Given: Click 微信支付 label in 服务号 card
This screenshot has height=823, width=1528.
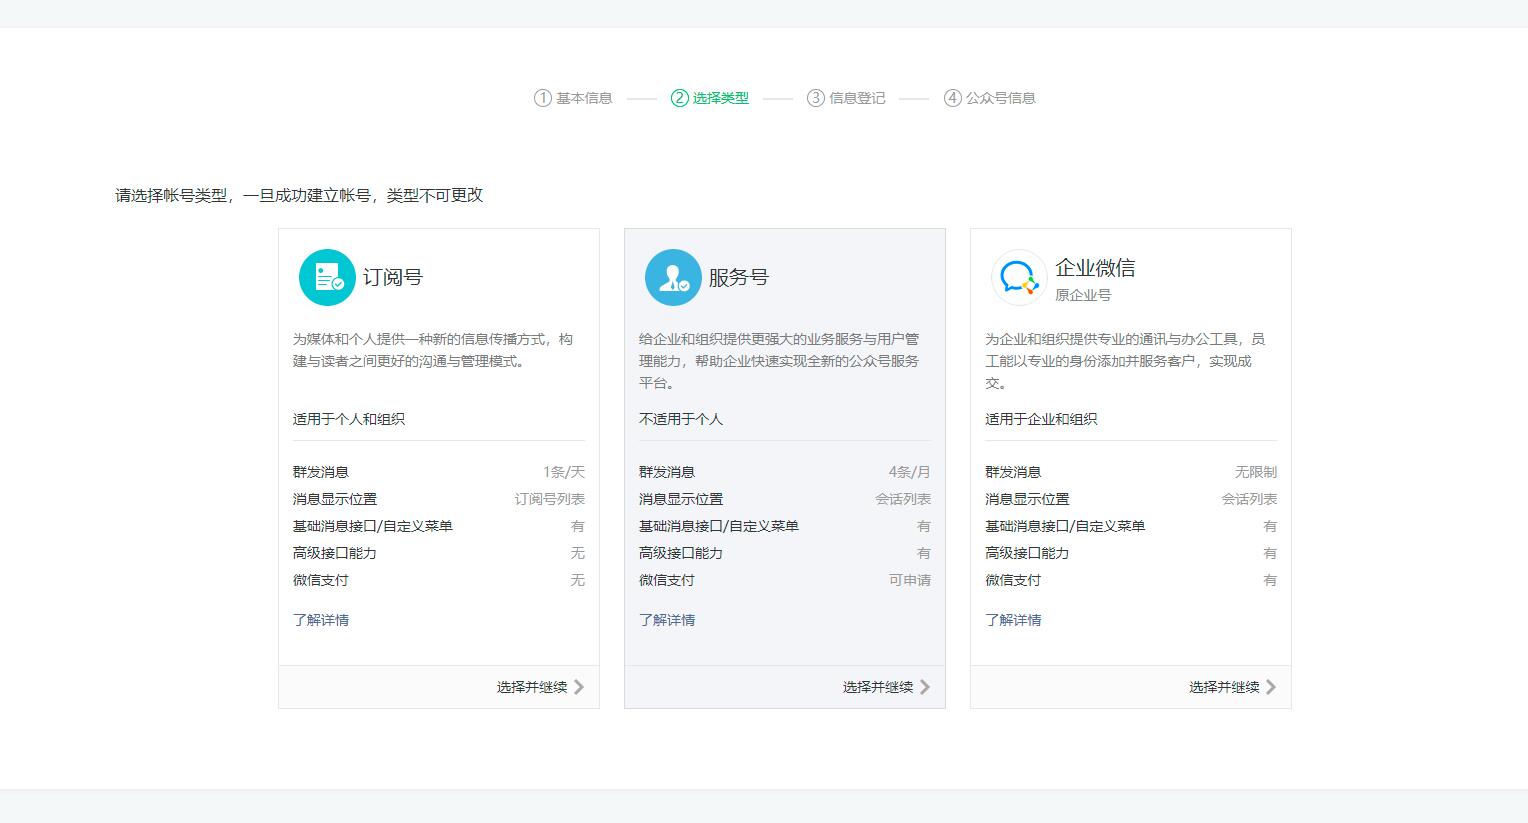Looking at the screenshot, I should click(x=667, y=580).
